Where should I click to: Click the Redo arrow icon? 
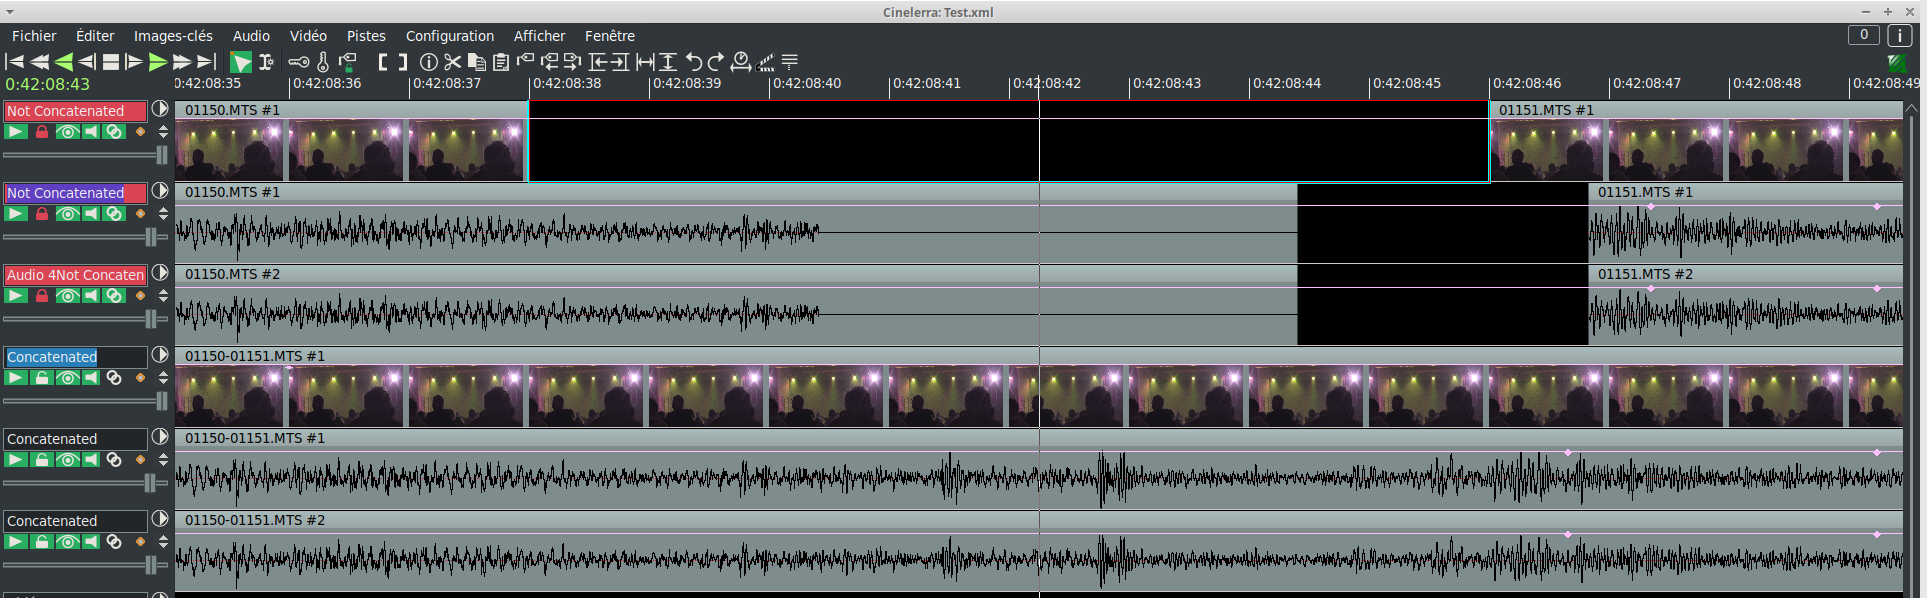coord(716,62)
